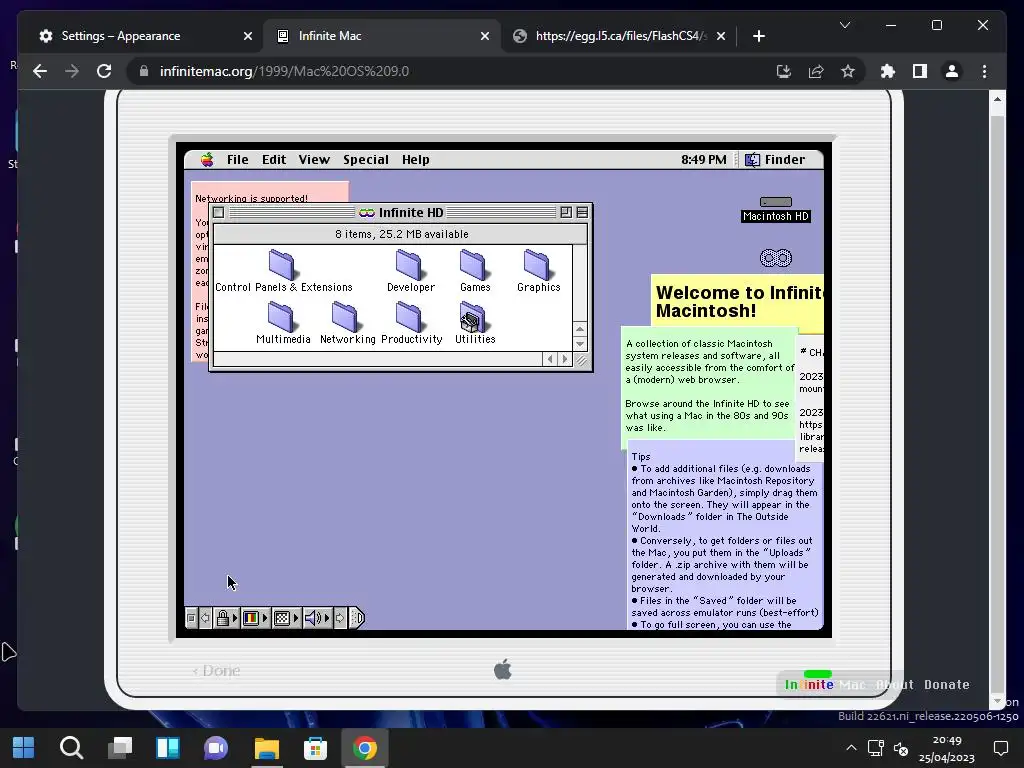
Task: Reload the Infinite Mac page
Action: (x=104, y=71)
